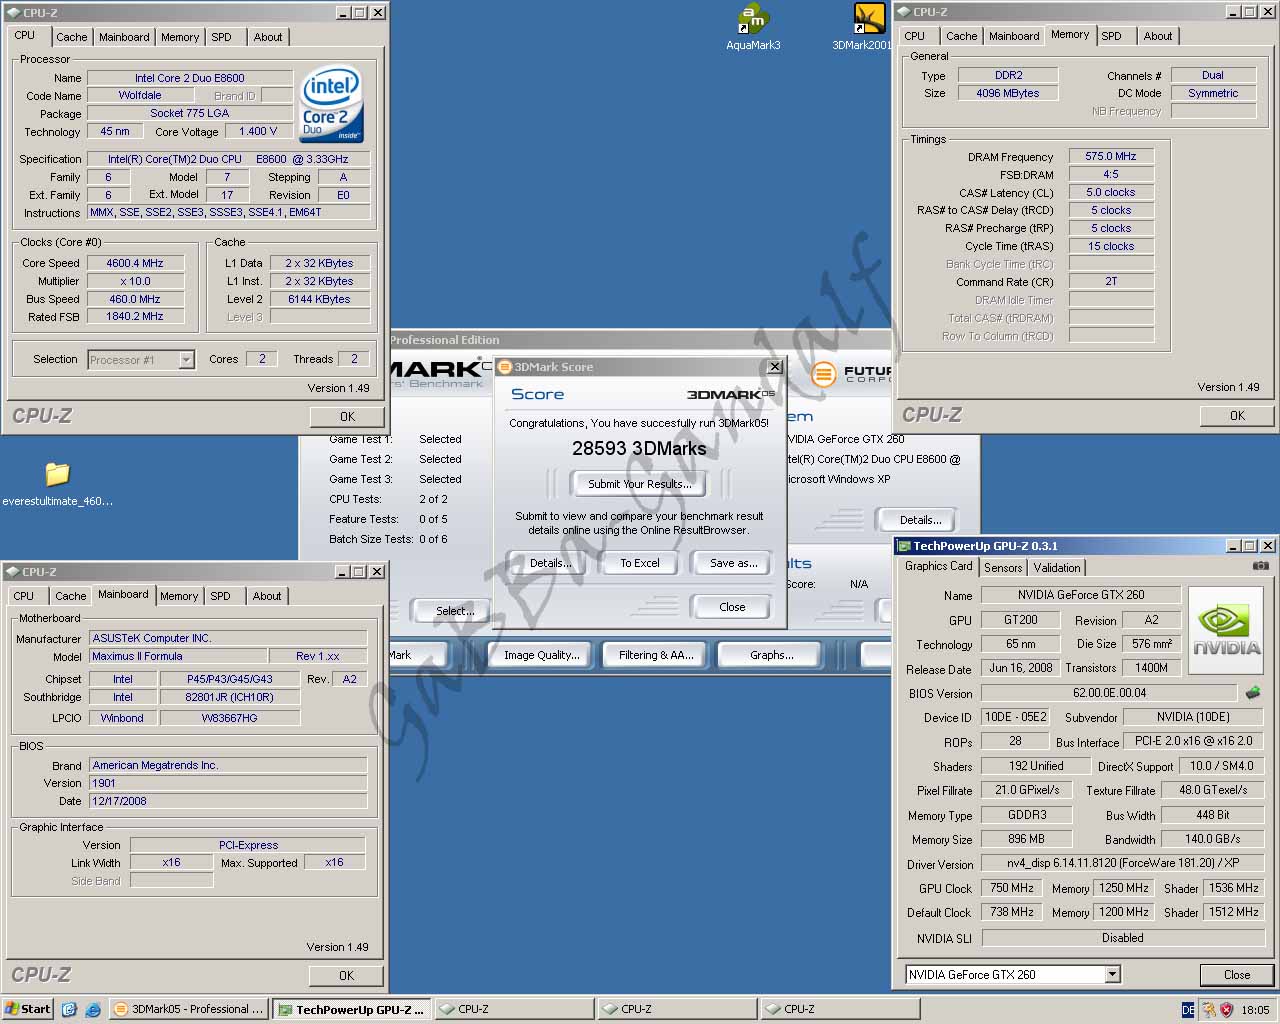
Task: Click the FSB:DRAM ratio 4:5 field
Action: pos(1111,174)
